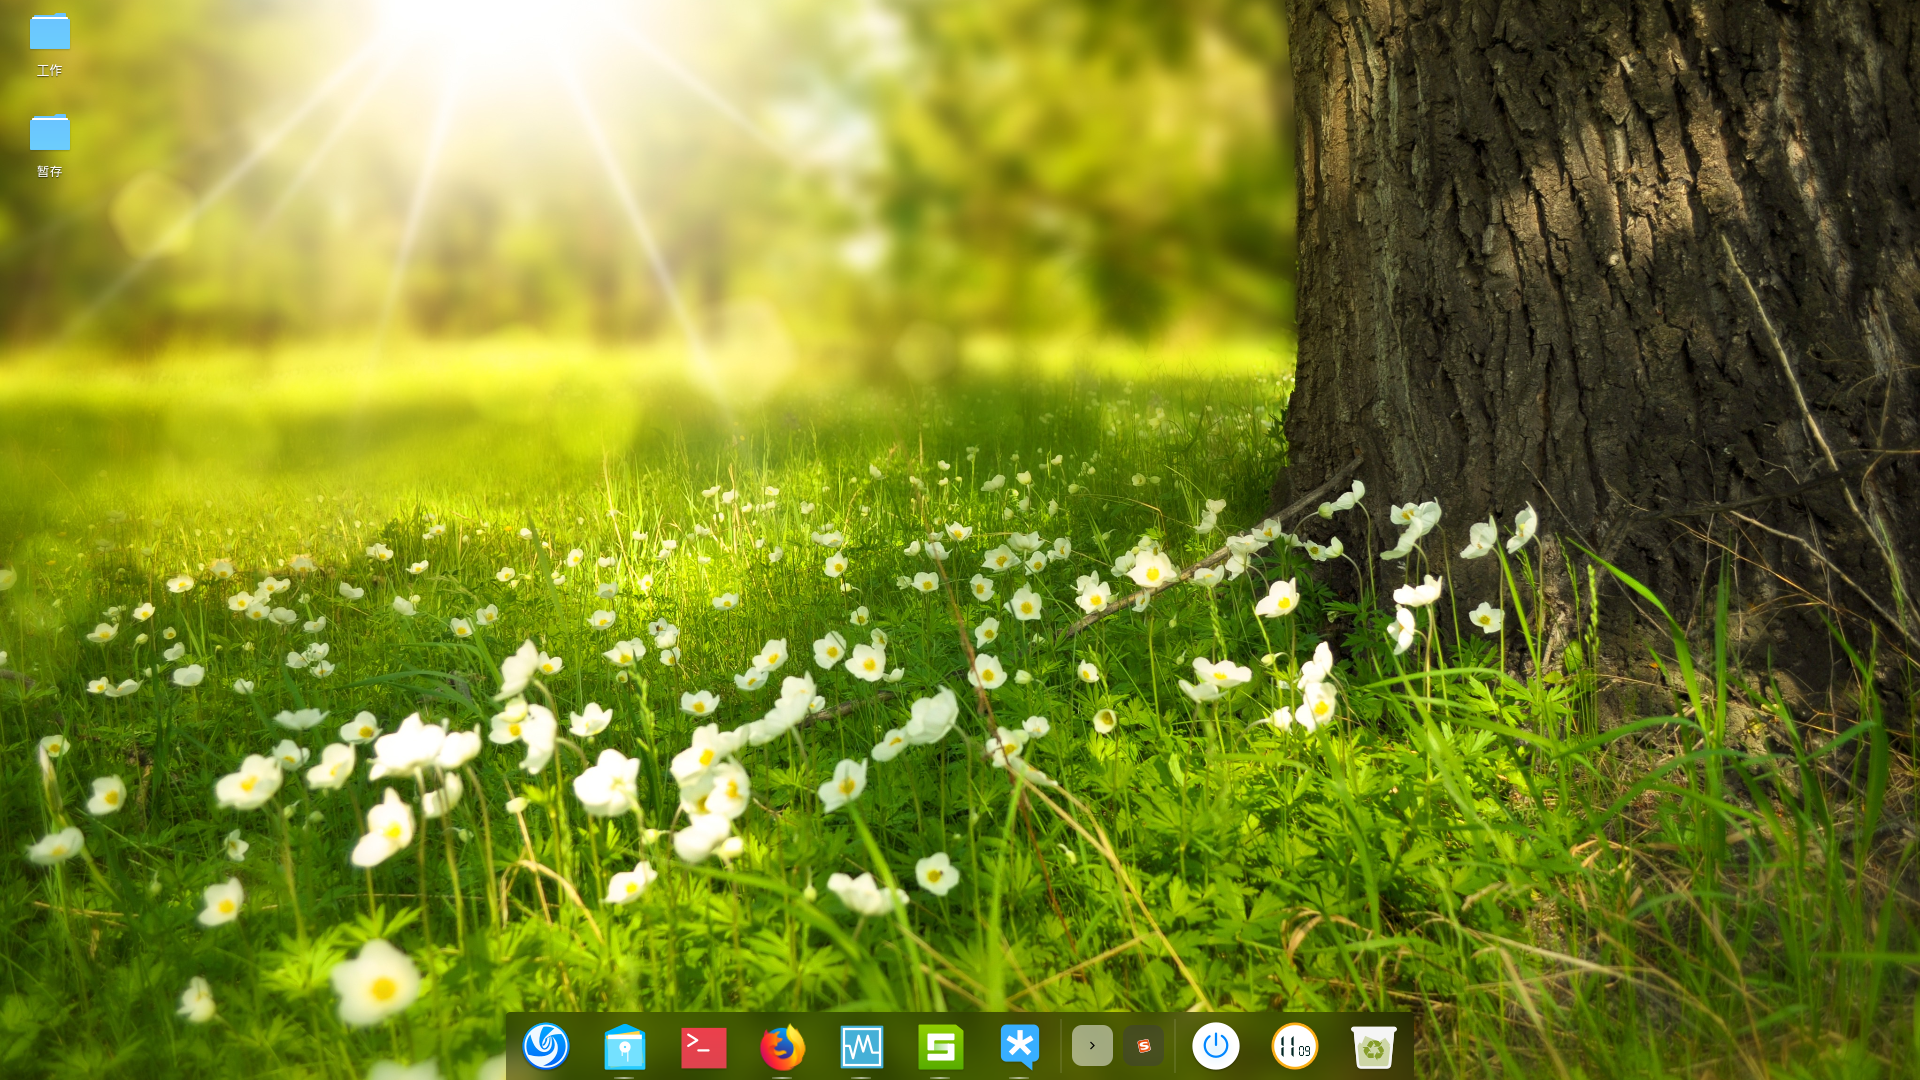Image resolution: width=1920 pixels, height=1080 pixels.
Task: Open the Trash in the dock
Action: 1374,1047
